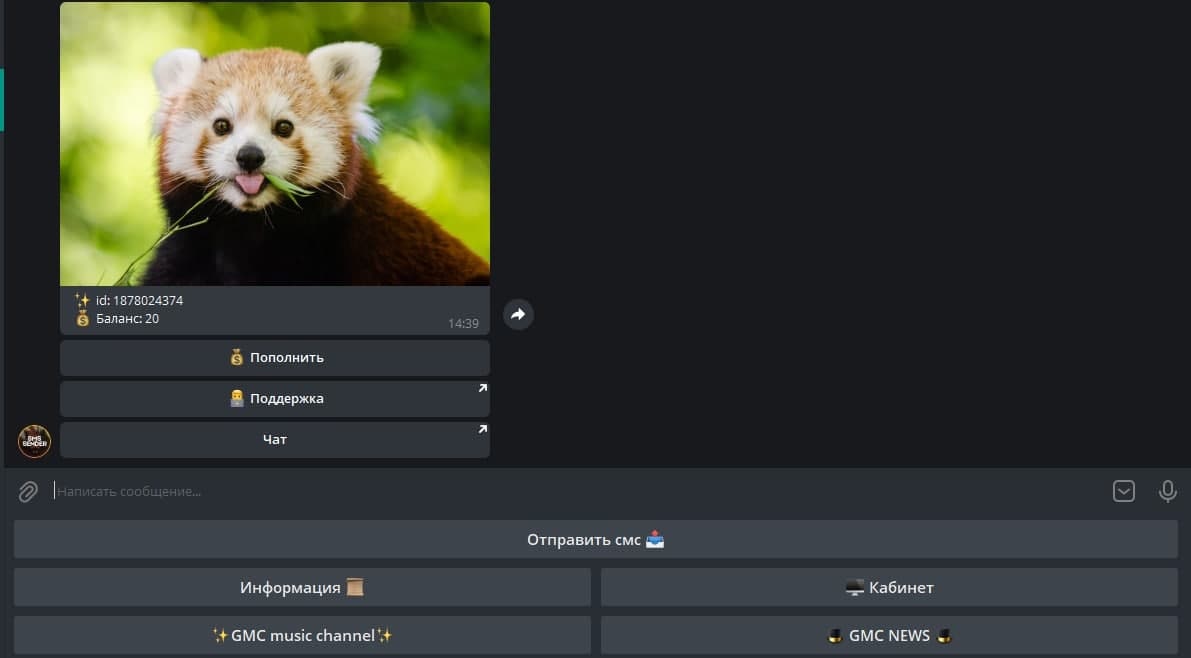Open the Чат link button

(275, 440)
